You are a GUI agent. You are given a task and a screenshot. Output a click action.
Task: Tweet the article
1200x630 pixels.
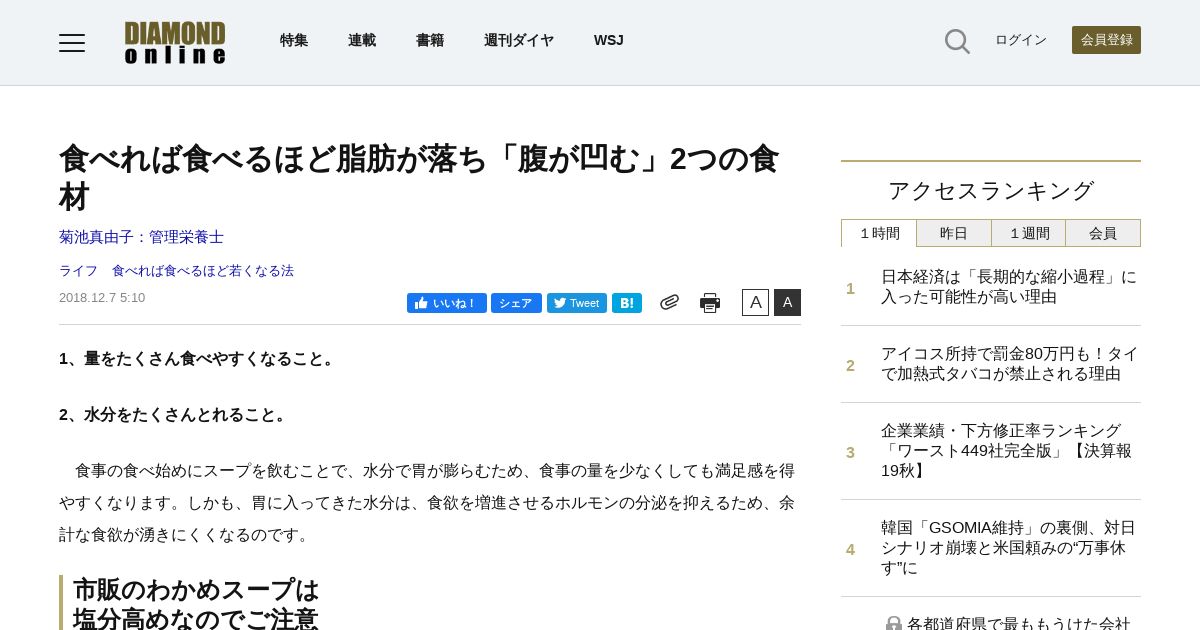(577, 303)
